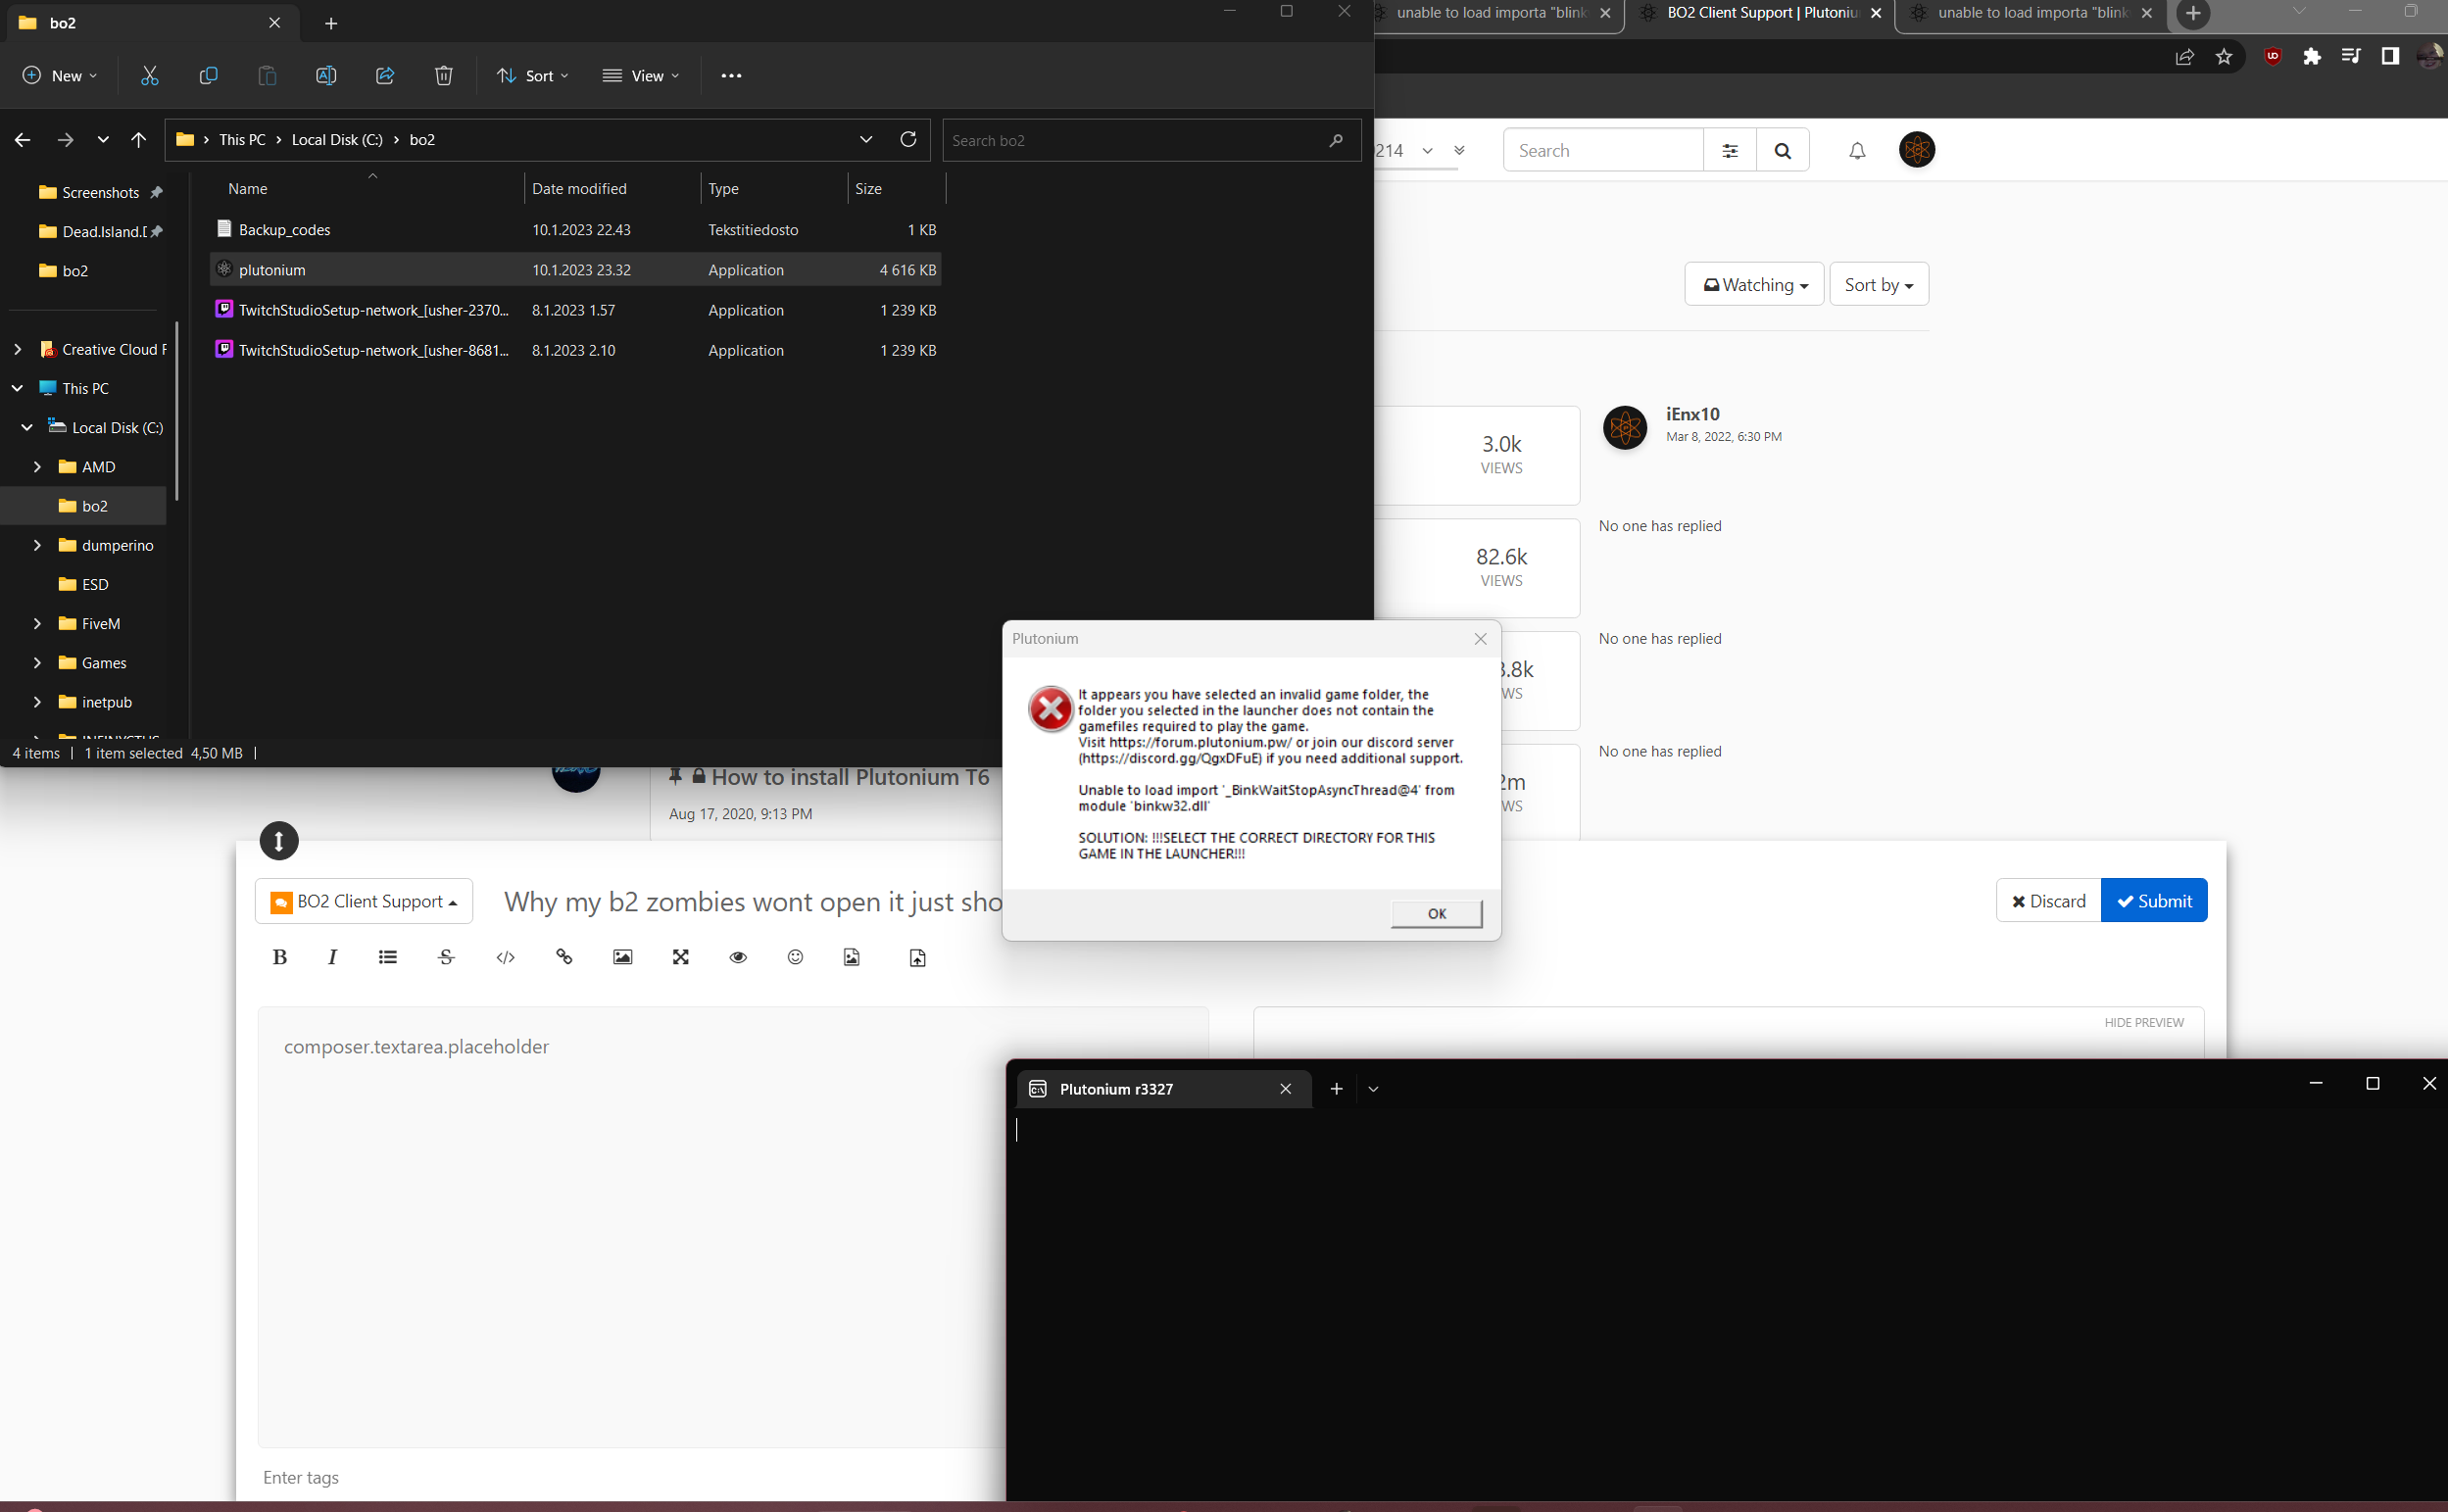Click the Share icon in File Explorer toolbar
Viewport: 2448px width, 1512px height.
pos(385,76)
